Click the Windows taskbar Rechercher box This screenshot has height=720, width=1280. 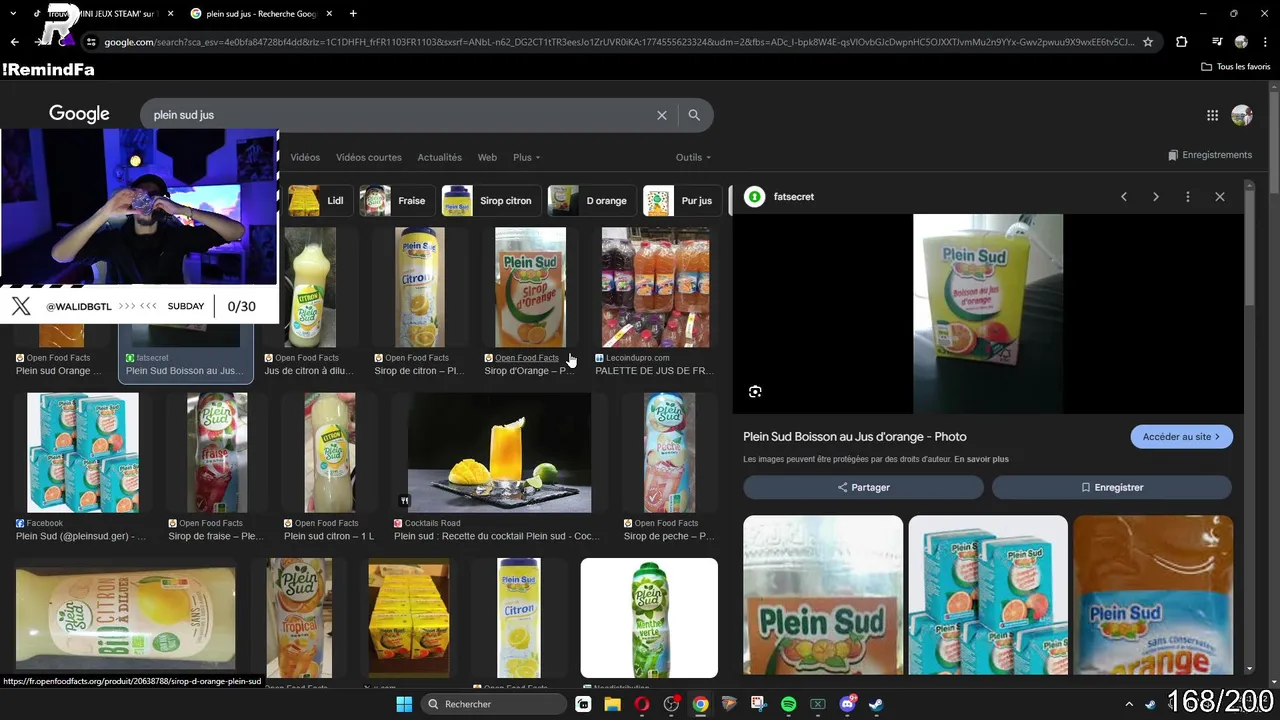[x=493, y=704]
